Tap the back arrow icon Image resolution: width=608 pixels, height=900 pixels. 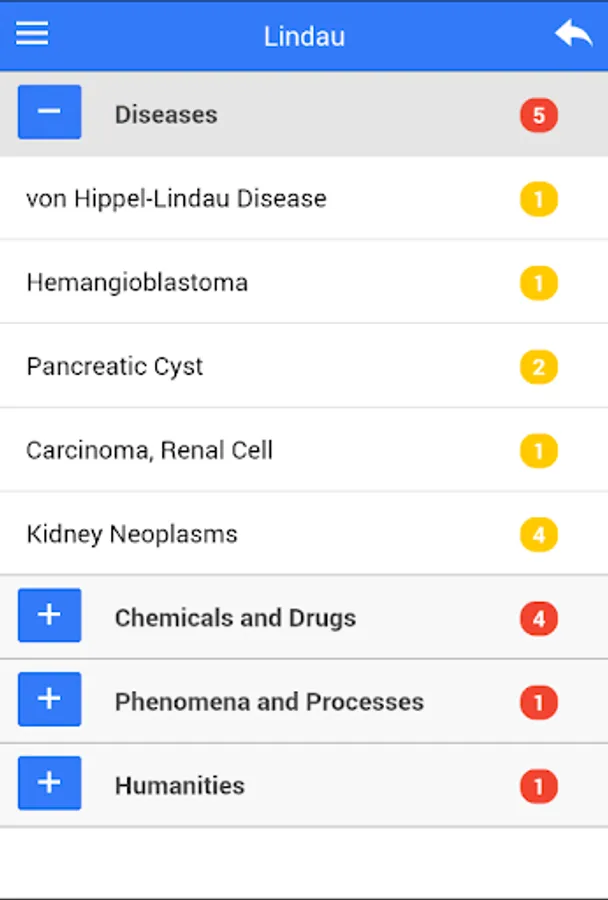pos(573,35)
